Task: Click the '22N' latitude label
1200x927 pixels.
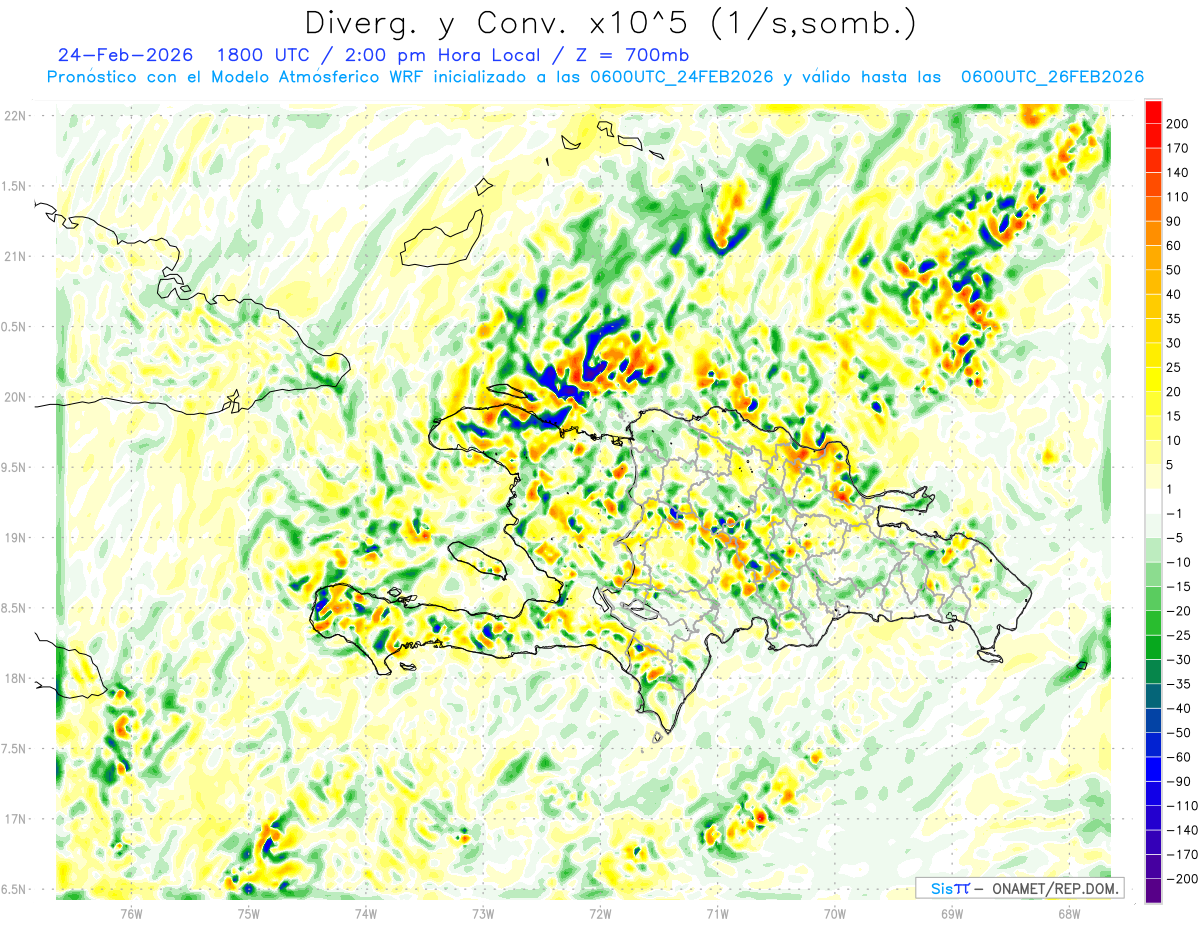Action: click(x=15, y=116)
